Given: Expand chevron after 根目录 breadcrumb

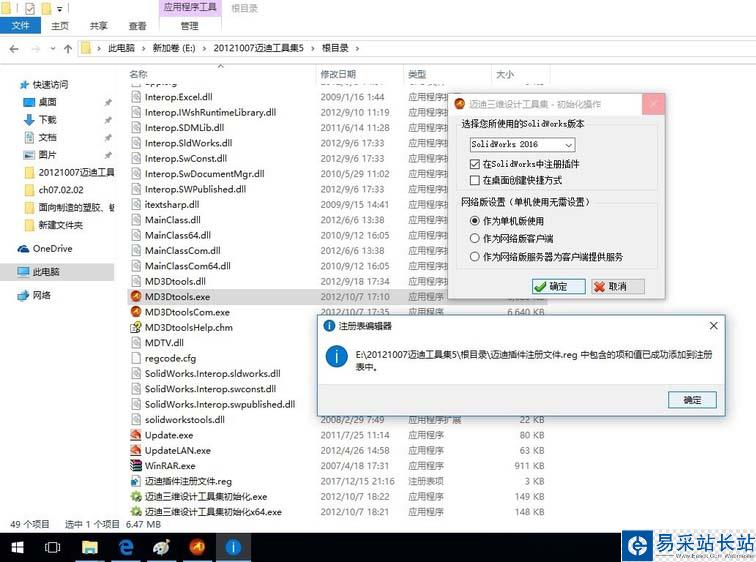Looking at the screenshot, I should pyautogui.click(x=357, y=48).
